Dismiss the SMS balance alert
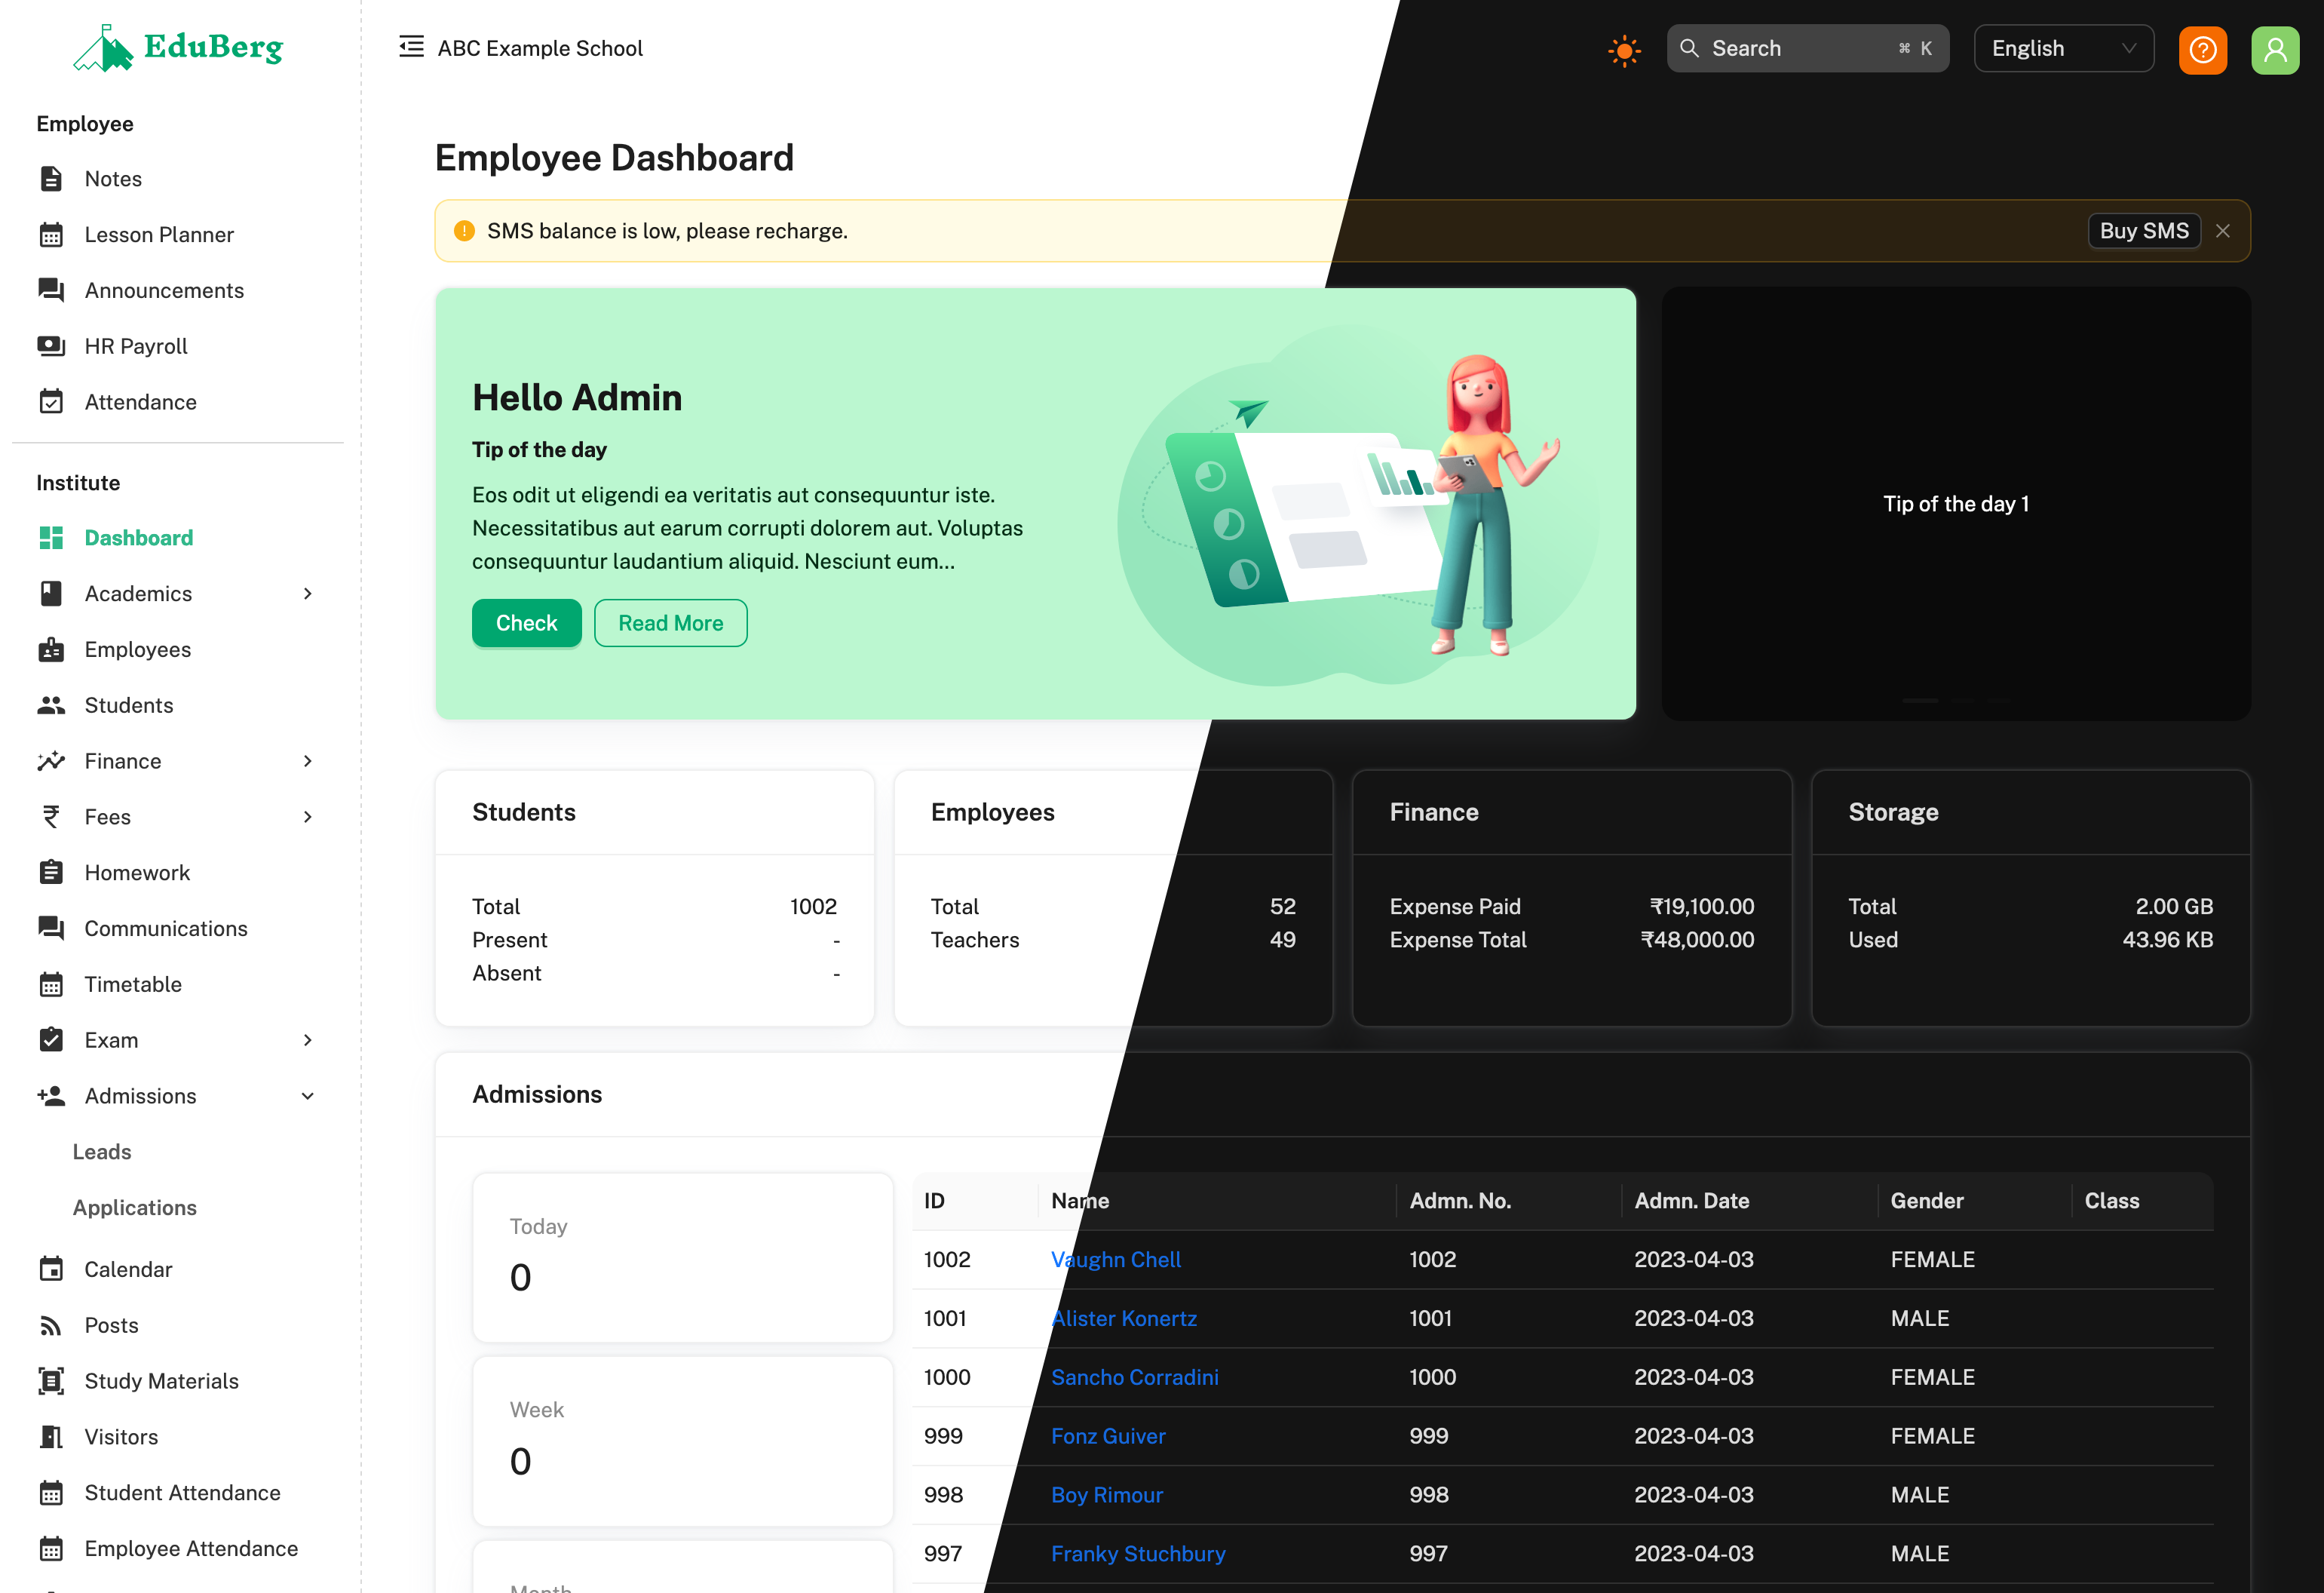The height and width of the screenshot is (1593, 2324). tap(2223, 231)
